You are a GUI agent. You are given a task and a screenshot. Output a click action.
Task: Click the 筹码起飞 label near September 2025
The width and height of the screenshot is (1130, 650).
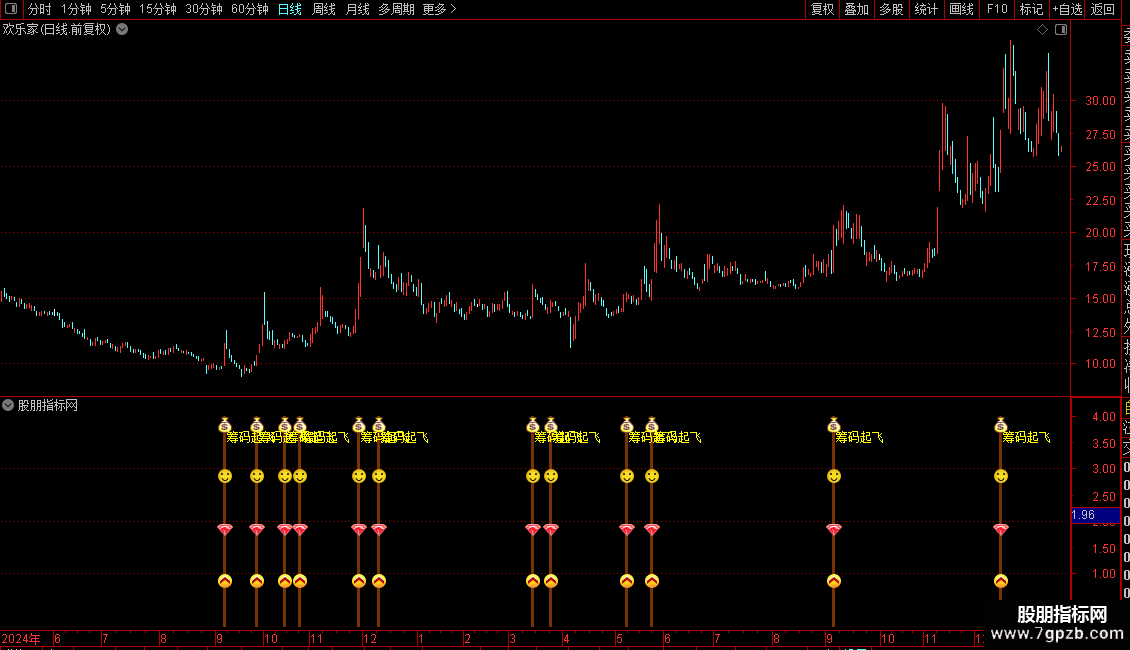(860, 437)
